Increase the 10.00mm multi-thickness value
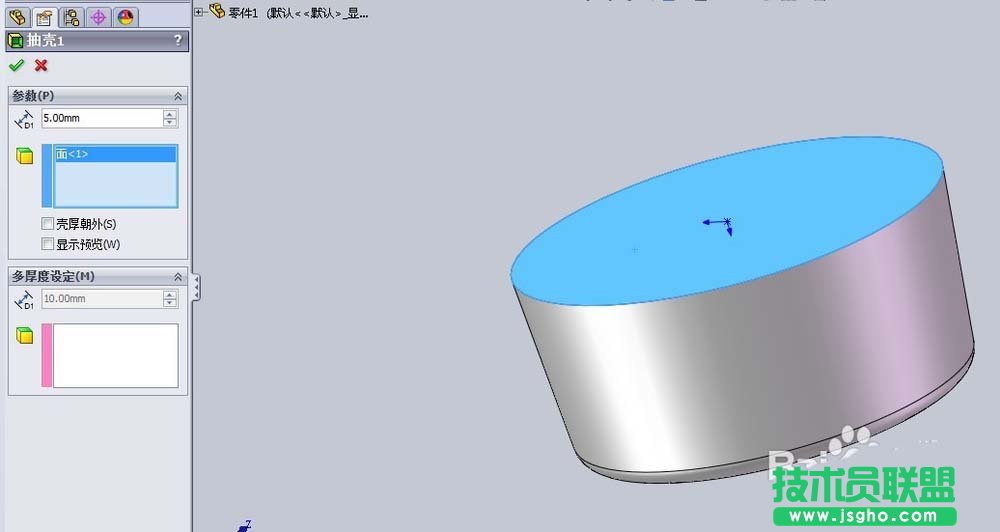 tap(170, 294)
